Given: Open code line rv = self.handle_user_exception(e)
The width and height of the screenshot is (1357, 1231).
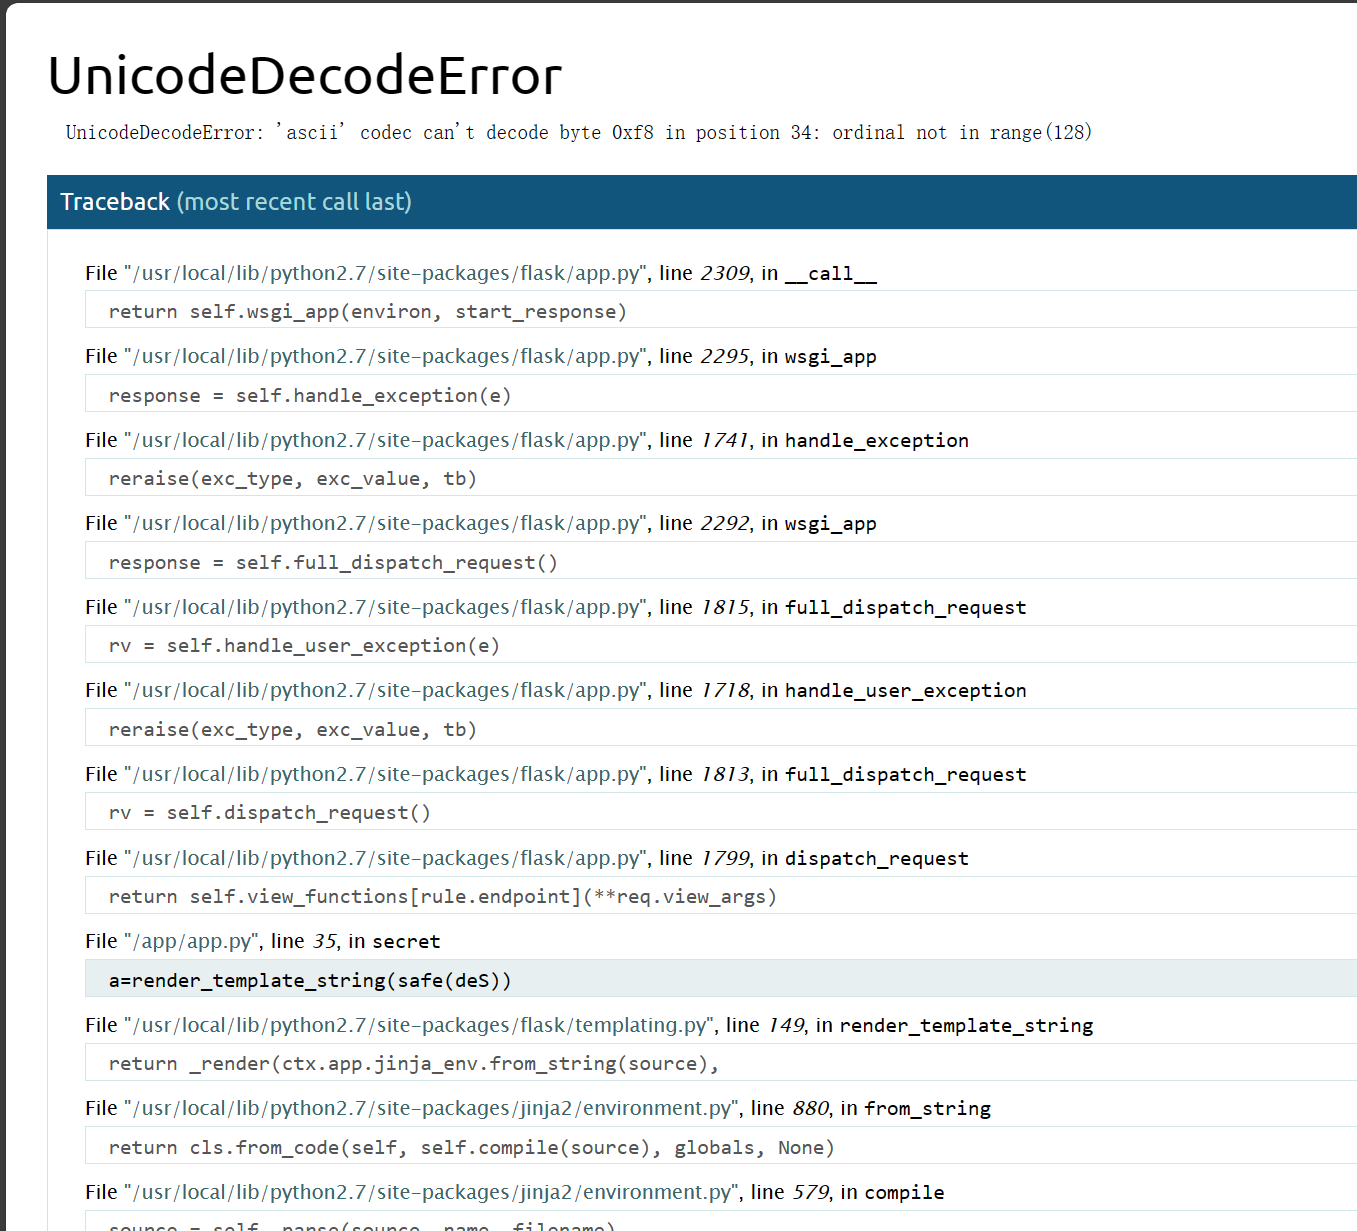Looking at the screenshot, I should tap(721, 645).
